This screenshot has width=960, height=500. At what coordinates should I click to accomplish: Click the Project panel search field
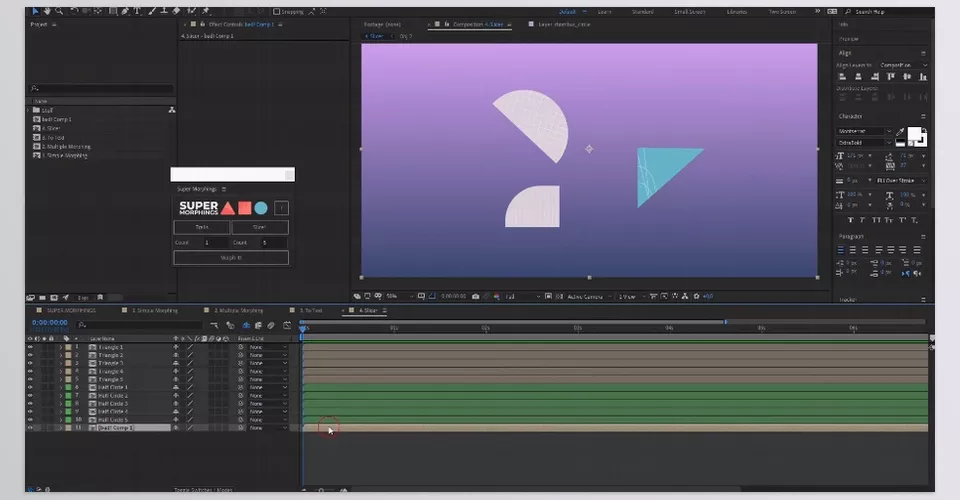tap(102, 89)
